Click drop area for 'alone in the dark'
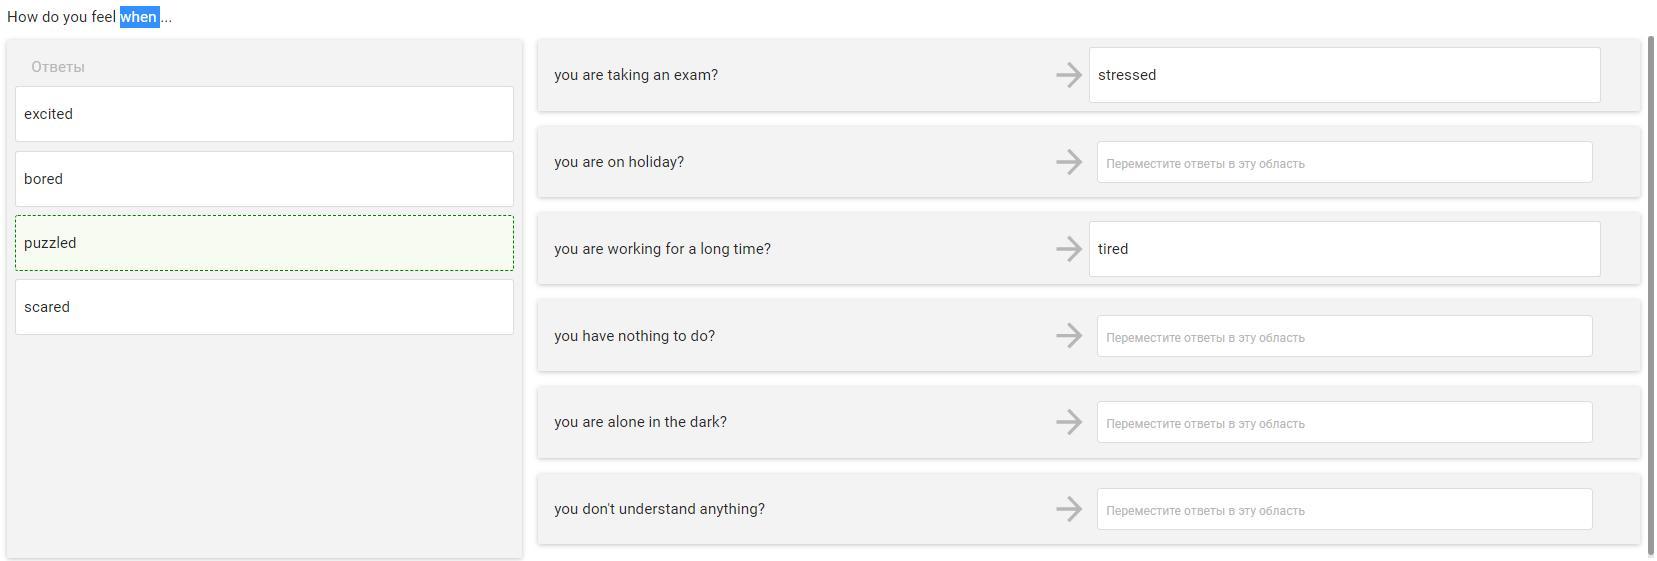Screen dimensions: 1657x561 [1344, 422]
